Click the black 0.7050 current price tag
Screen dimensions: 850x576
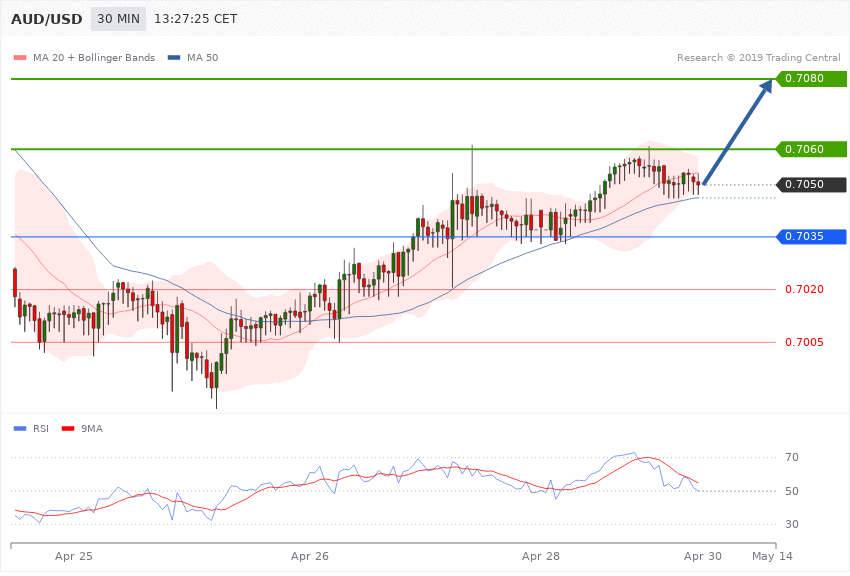[x=812, y=184]
